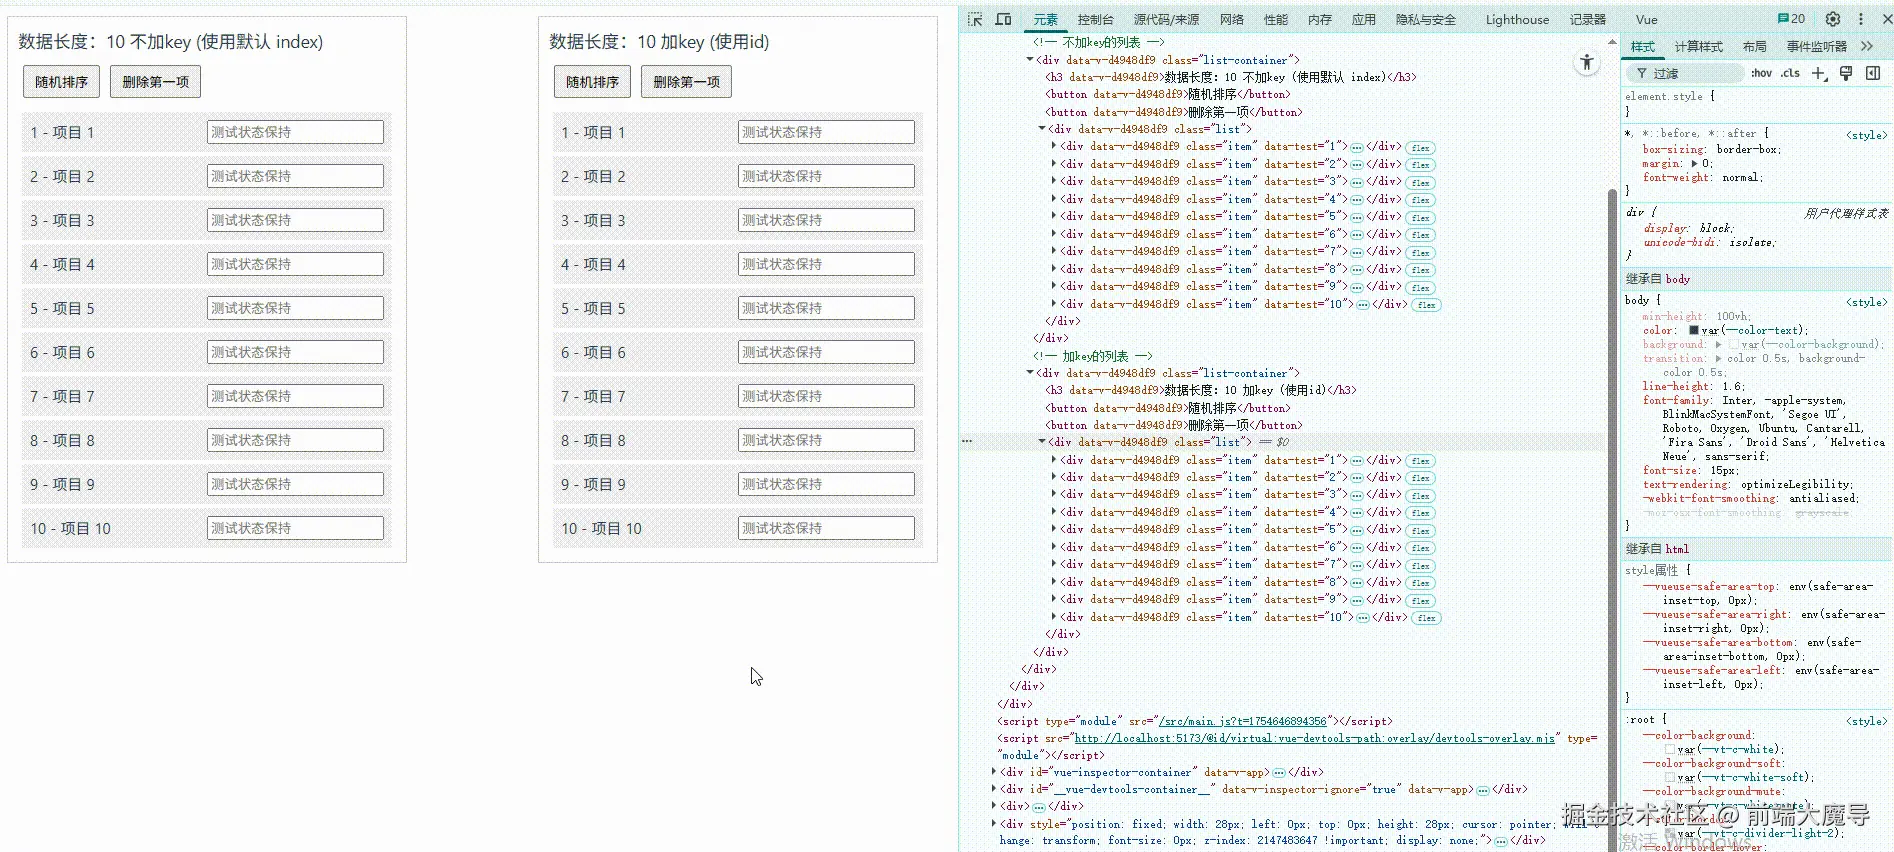
Task: Click the 继承自 html link in Styles
Action: click(1677, 549)
